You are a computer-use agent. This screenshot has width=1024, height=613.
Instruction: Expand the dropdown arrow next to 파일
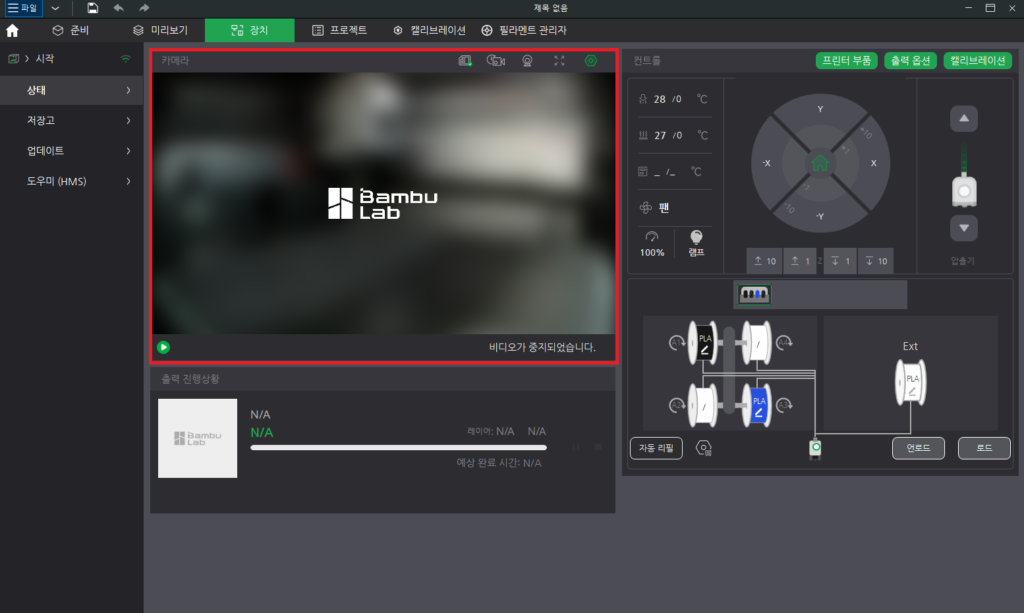tap(56, 8)
